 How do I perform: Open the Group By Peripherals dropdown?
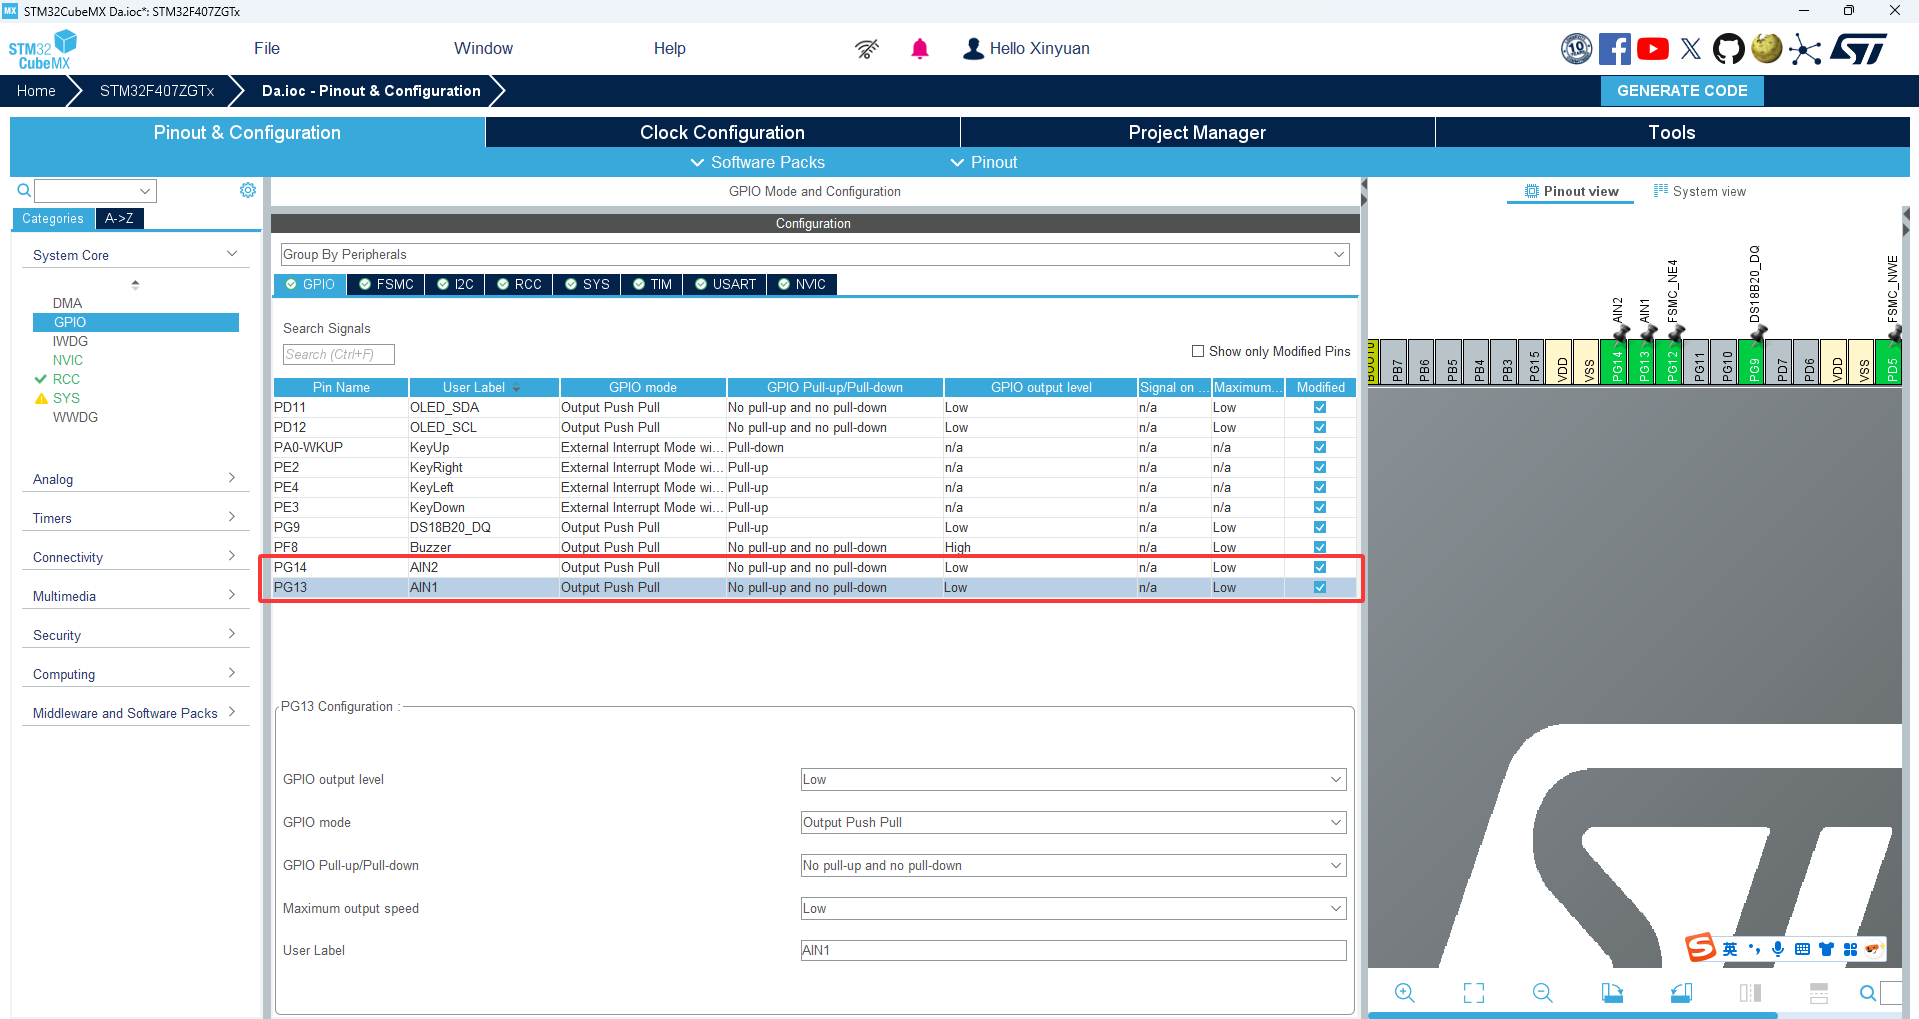coord(815,254)
